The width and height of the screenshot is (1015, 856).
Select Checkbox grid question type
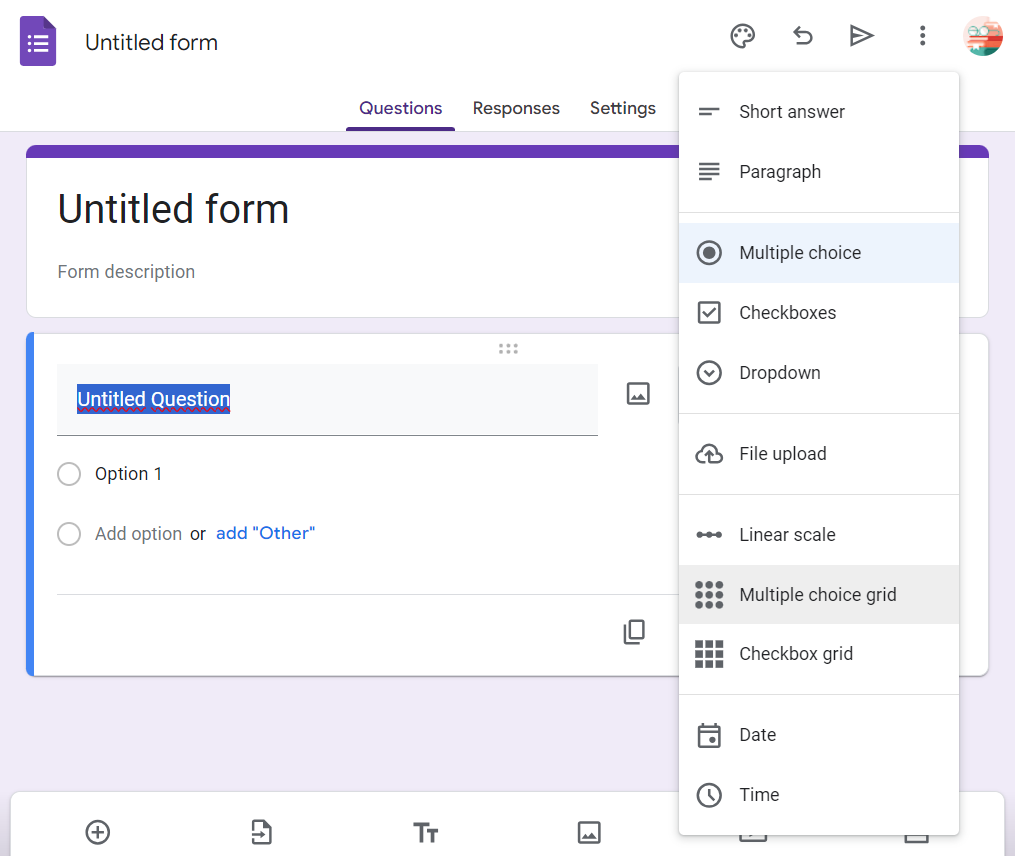coord(819,654)
